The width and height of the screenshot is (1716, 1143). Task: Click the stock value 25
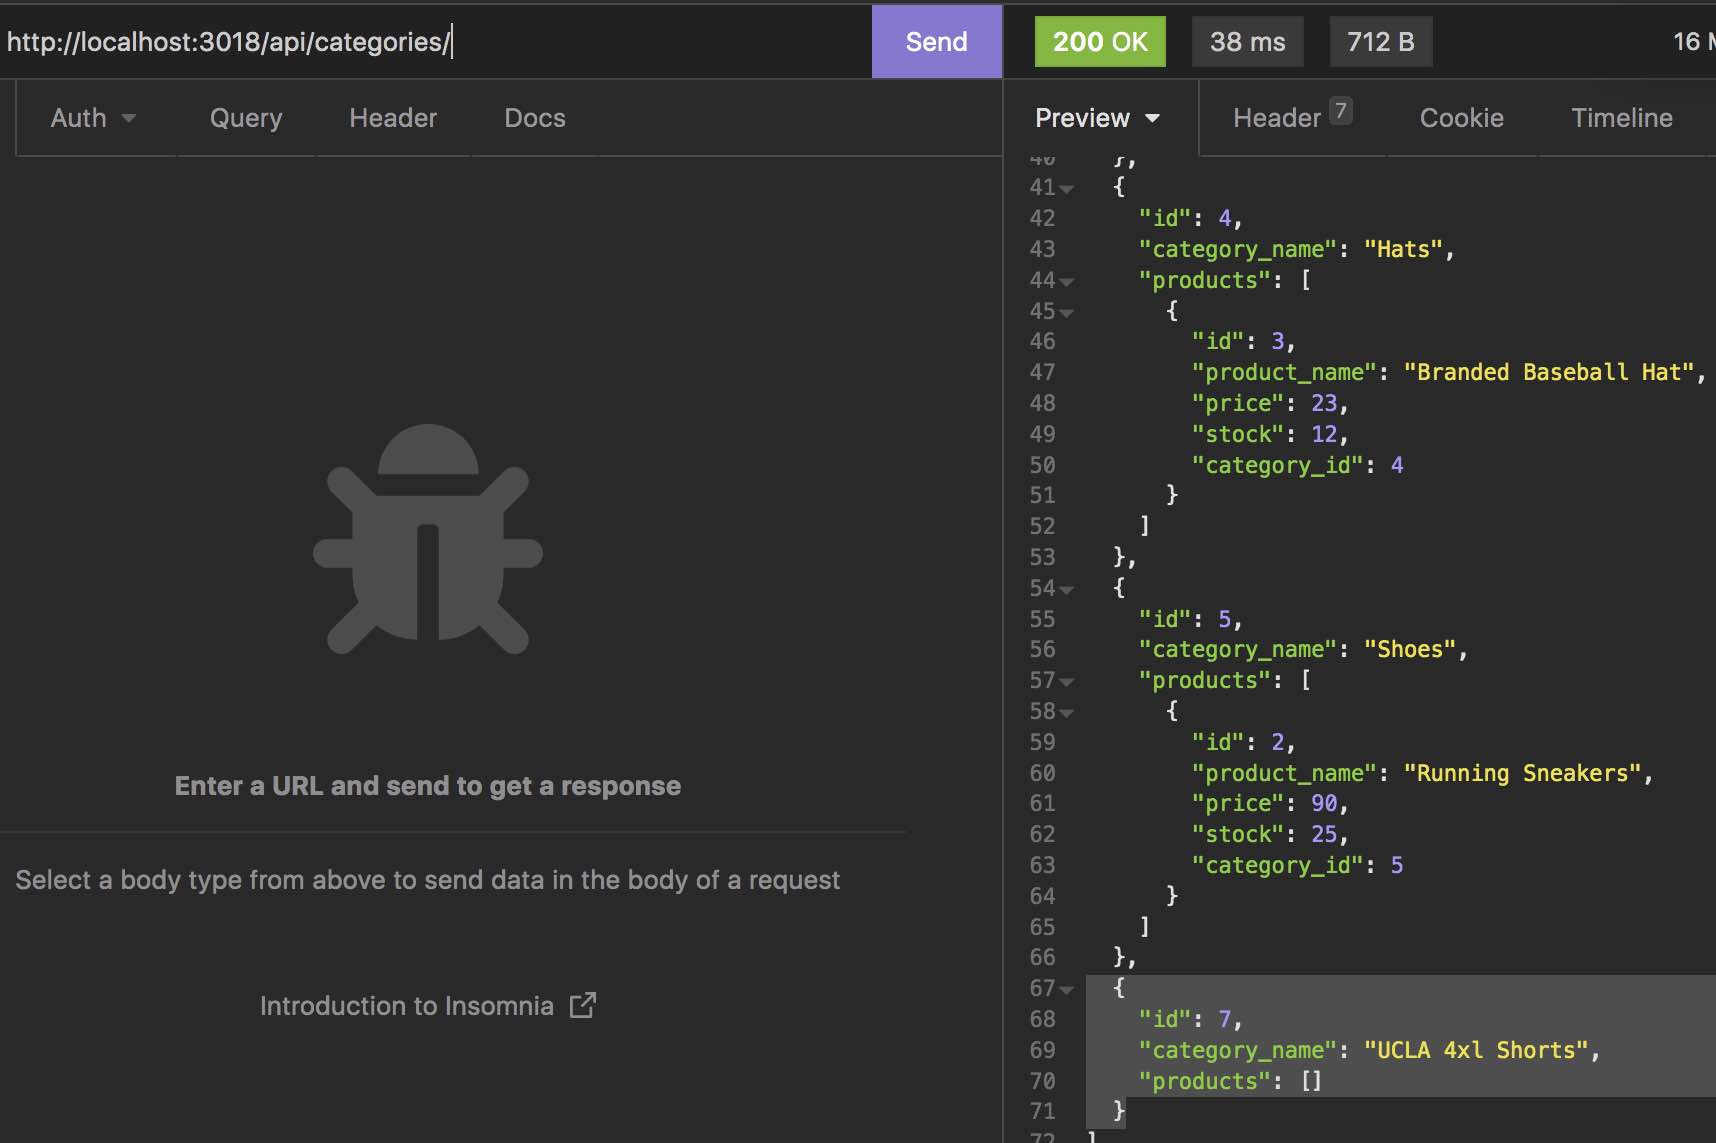click(1324, 834)
